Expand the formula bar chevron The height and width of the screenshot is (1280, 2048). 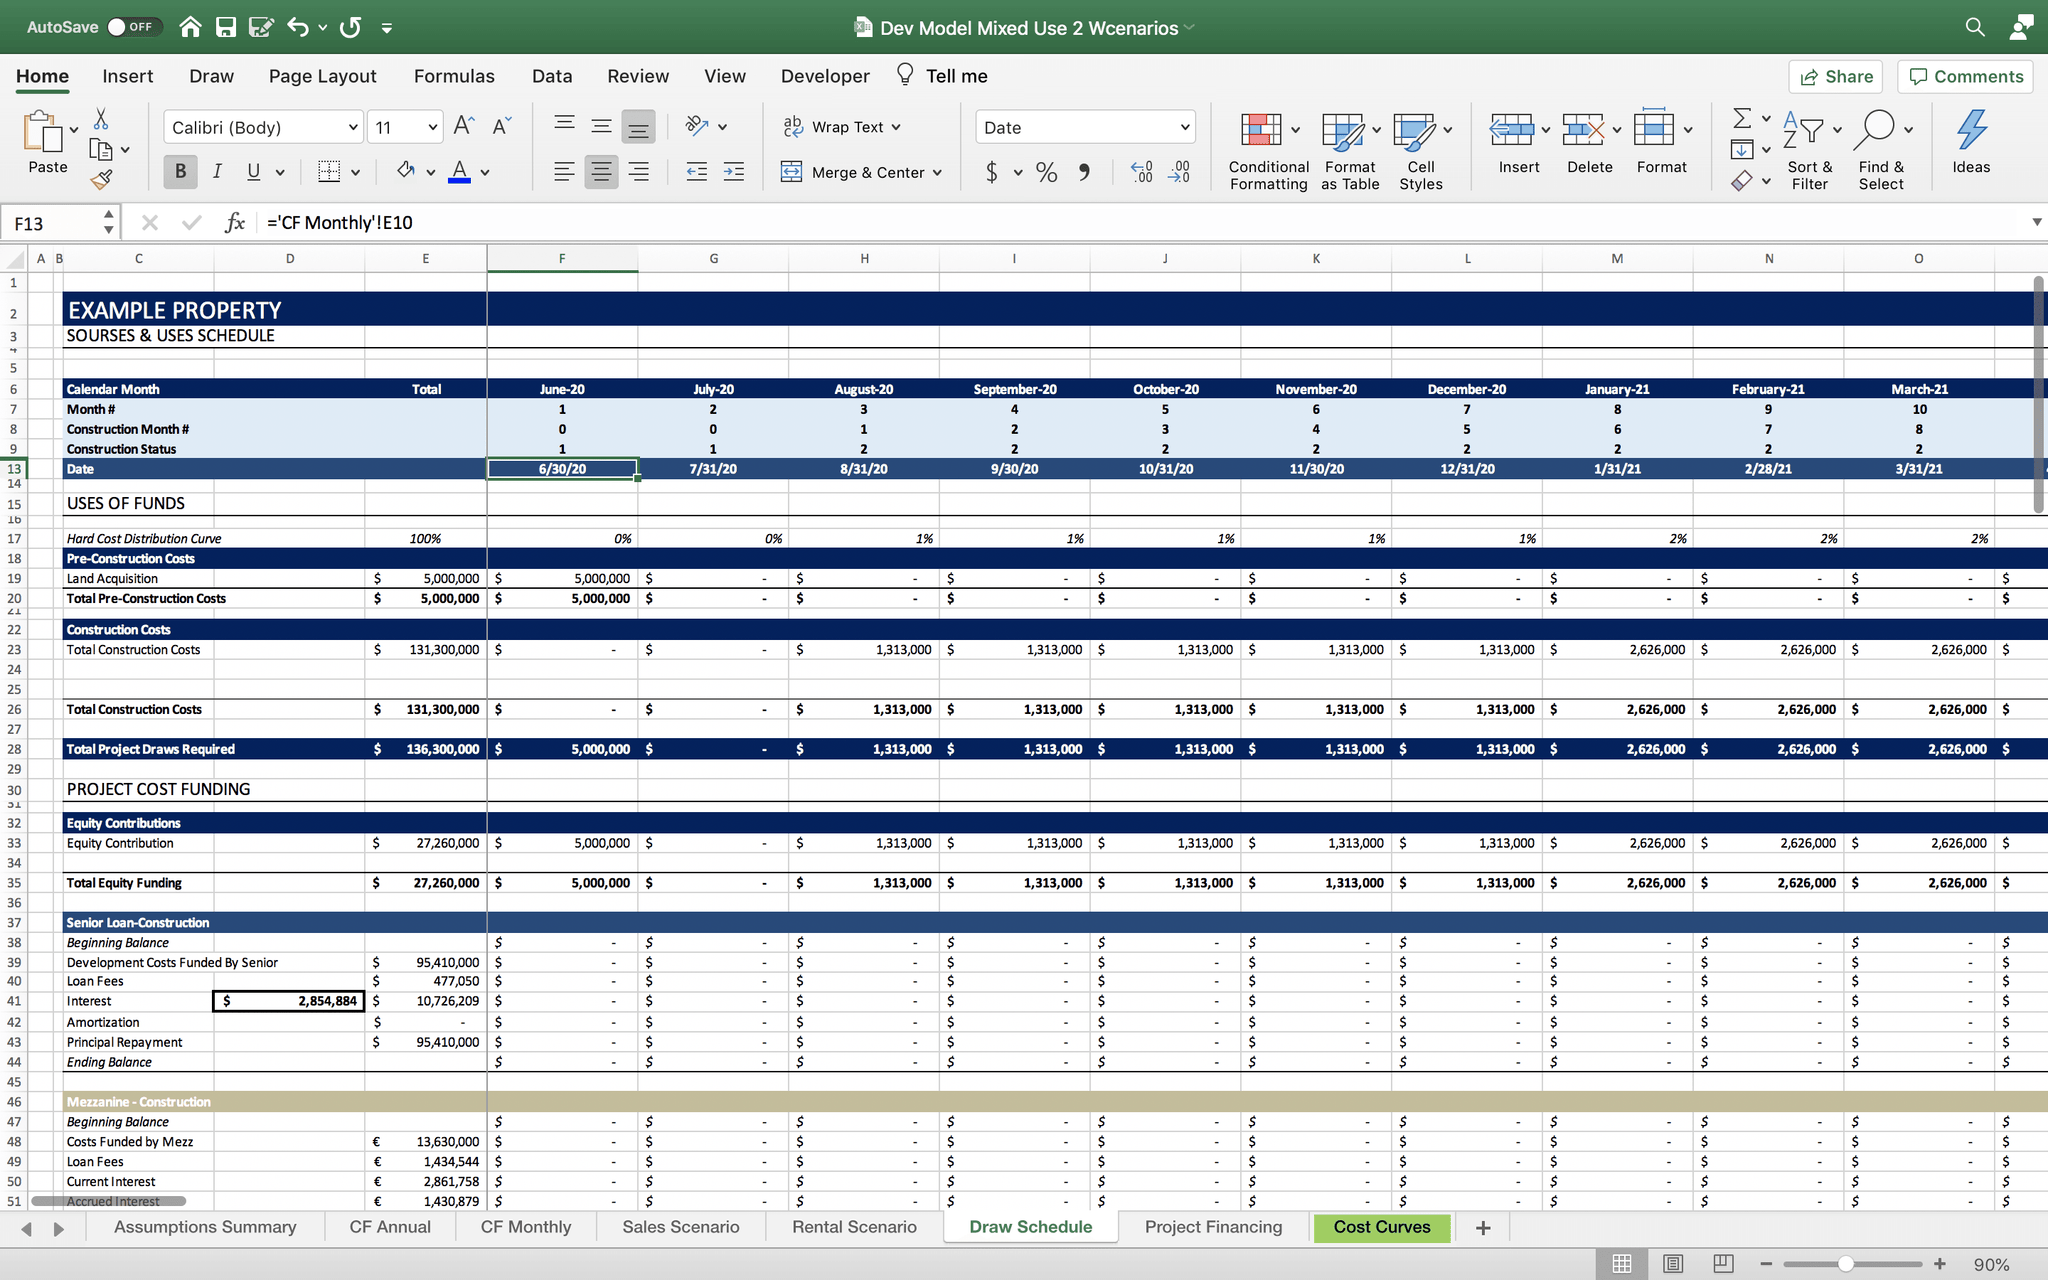click(2036, 222)
